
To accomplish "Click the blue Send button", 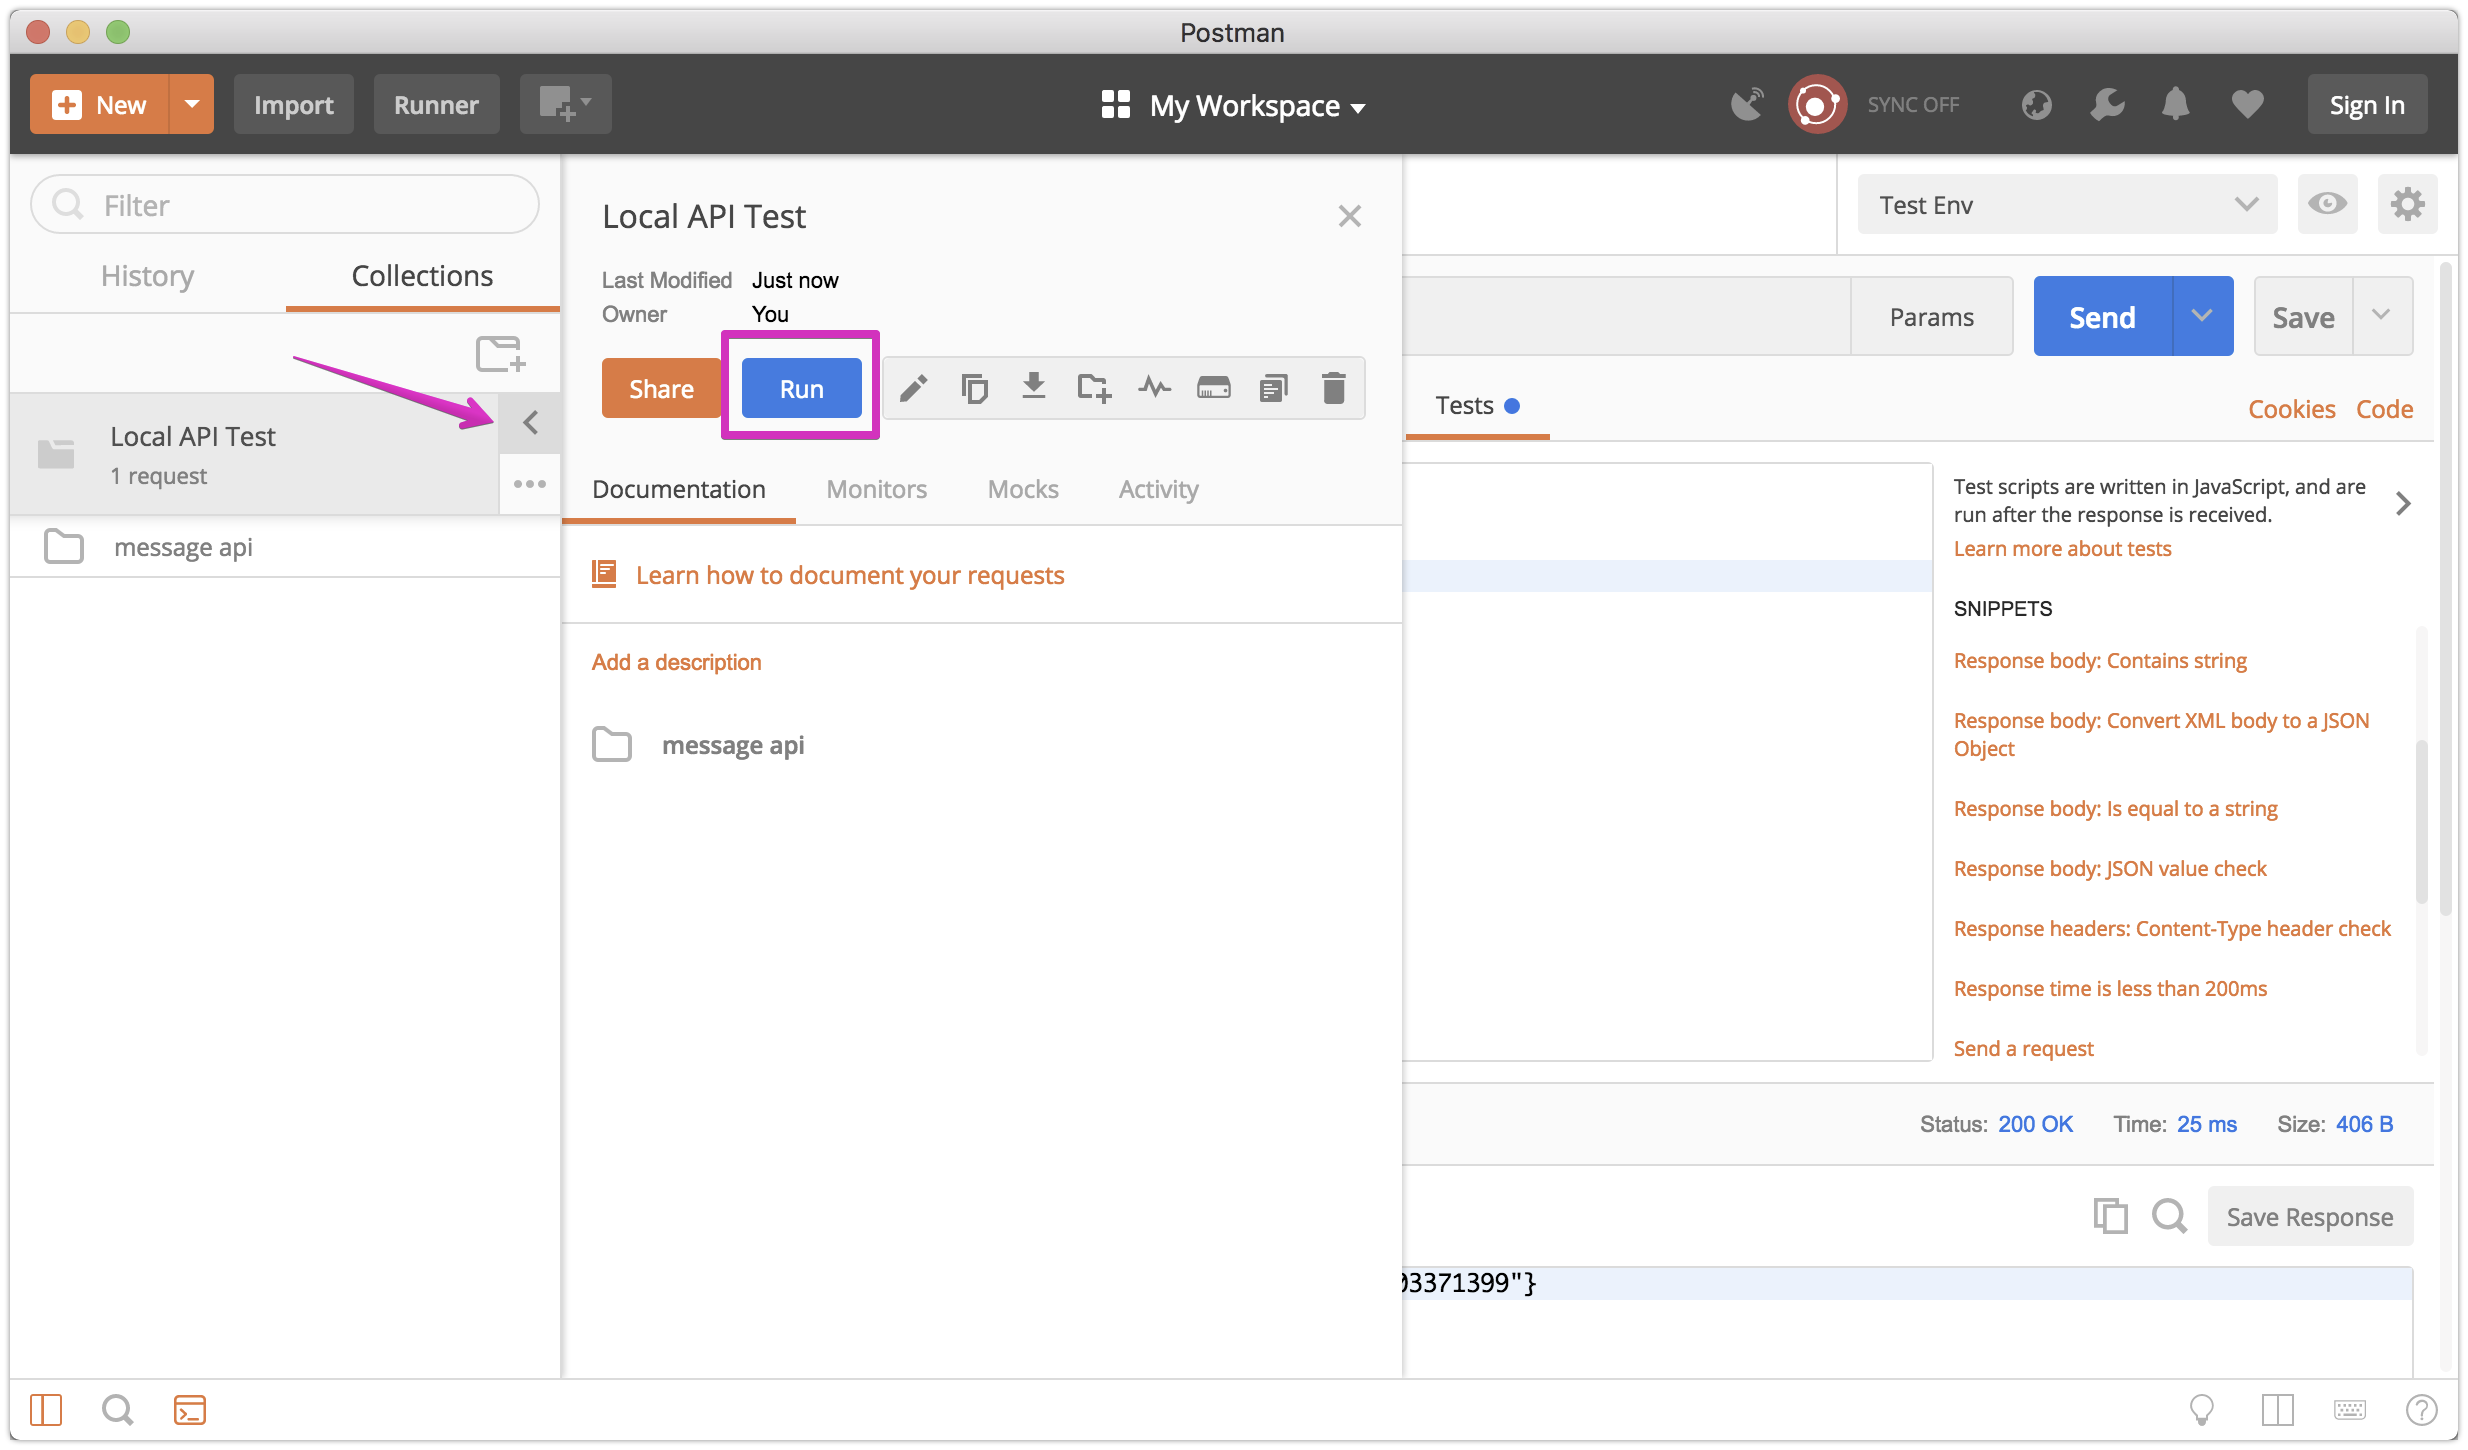I will click(x=2102, y=316).
